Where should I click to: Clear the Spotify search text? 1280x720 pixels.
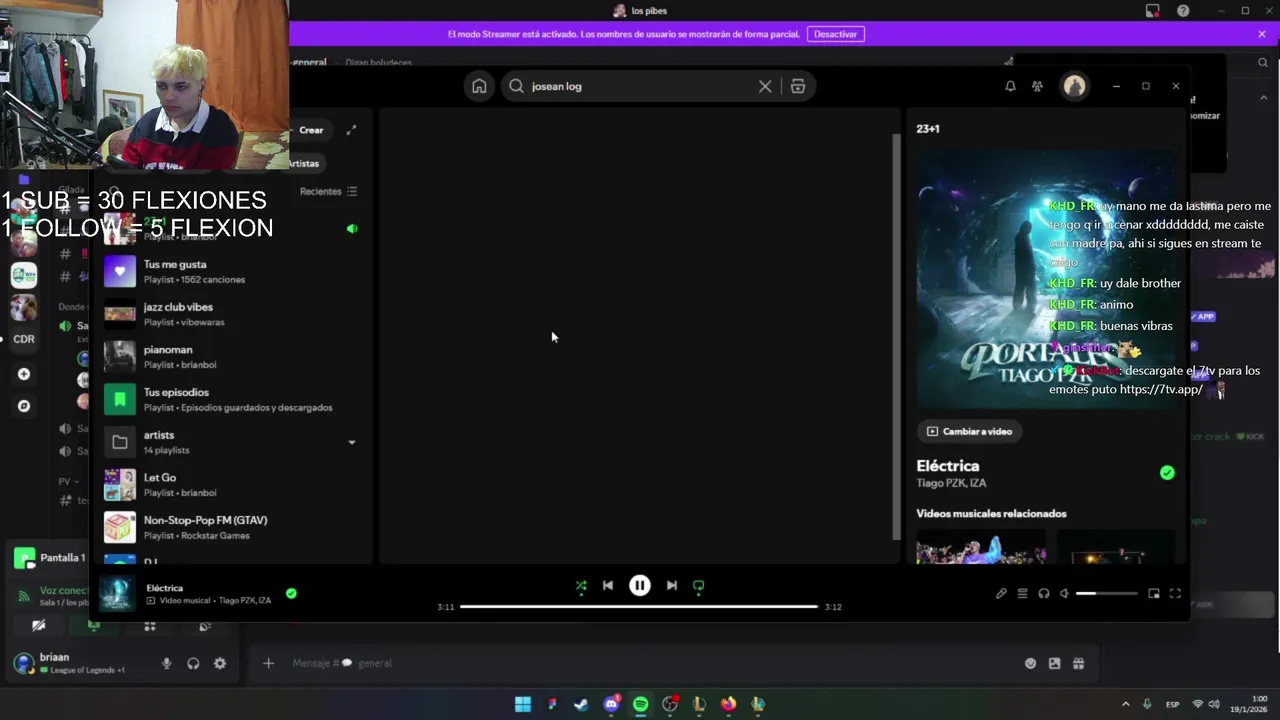[765, 86]
